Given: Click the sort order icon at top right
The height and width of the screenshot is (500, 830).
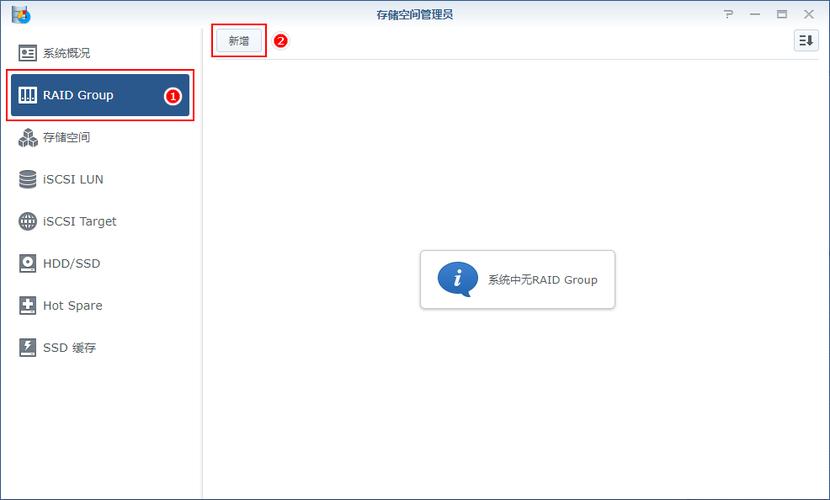Looking at the screenshot, I should pos(806,41).
